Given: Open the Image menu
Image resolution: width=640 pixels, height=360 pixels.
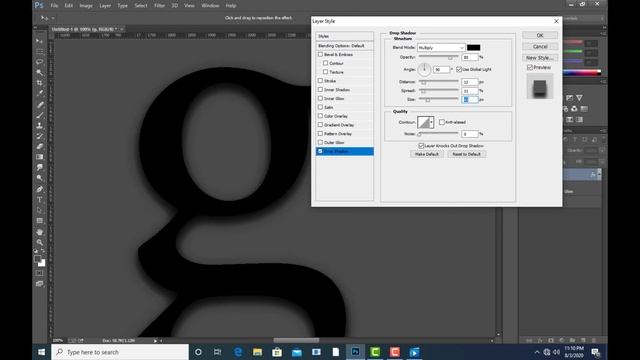Looking at the screenshot, I should pyautogui.click(x=86, y=6).
